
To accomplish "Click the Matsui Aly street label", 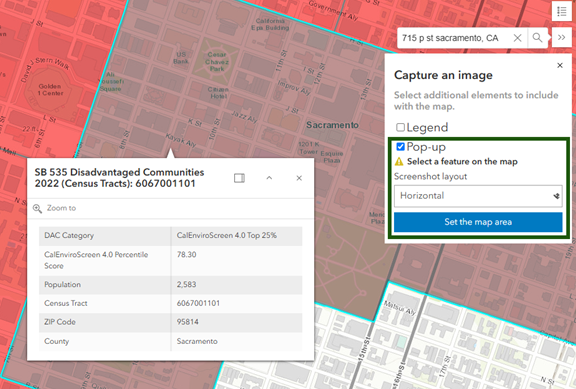I will click(x=400, y=308).
